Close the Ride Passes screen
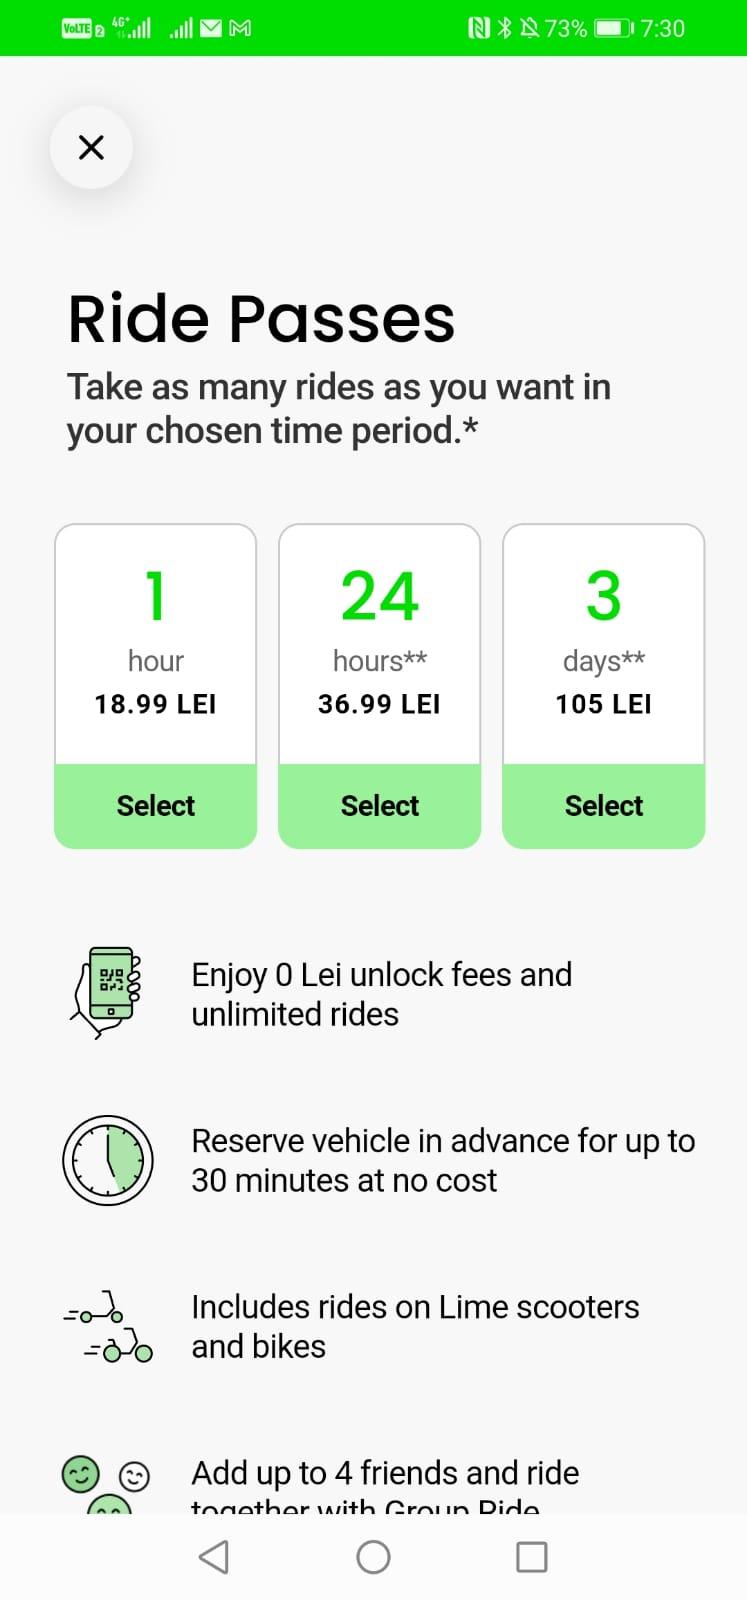Viewport: 747px width, 1600px height. coord(91,148)
